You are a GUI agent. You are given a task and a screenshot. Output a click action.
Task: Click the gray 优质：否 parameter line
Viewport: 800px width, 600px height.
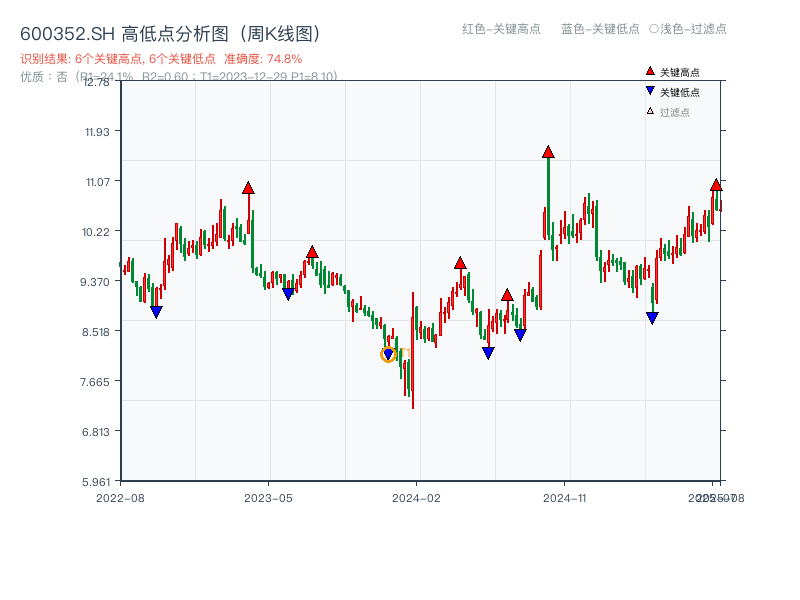[x=179, y=77]
